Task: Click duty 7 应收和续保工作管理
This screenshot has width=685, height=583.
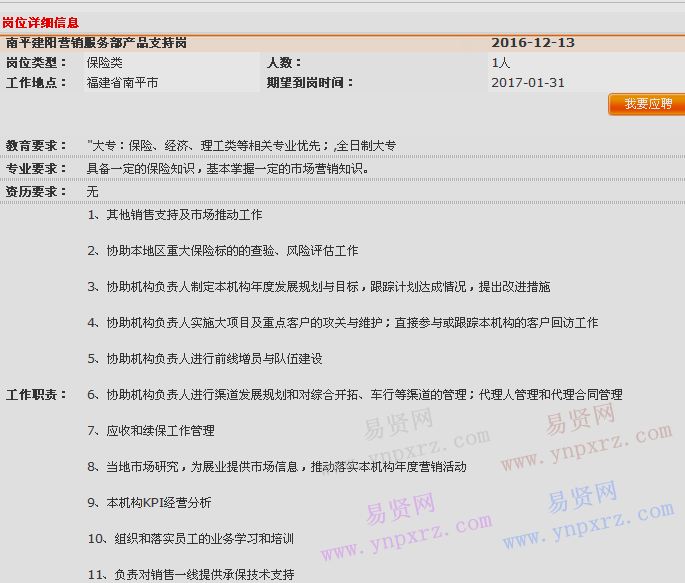Action: (x=151, y=431)
